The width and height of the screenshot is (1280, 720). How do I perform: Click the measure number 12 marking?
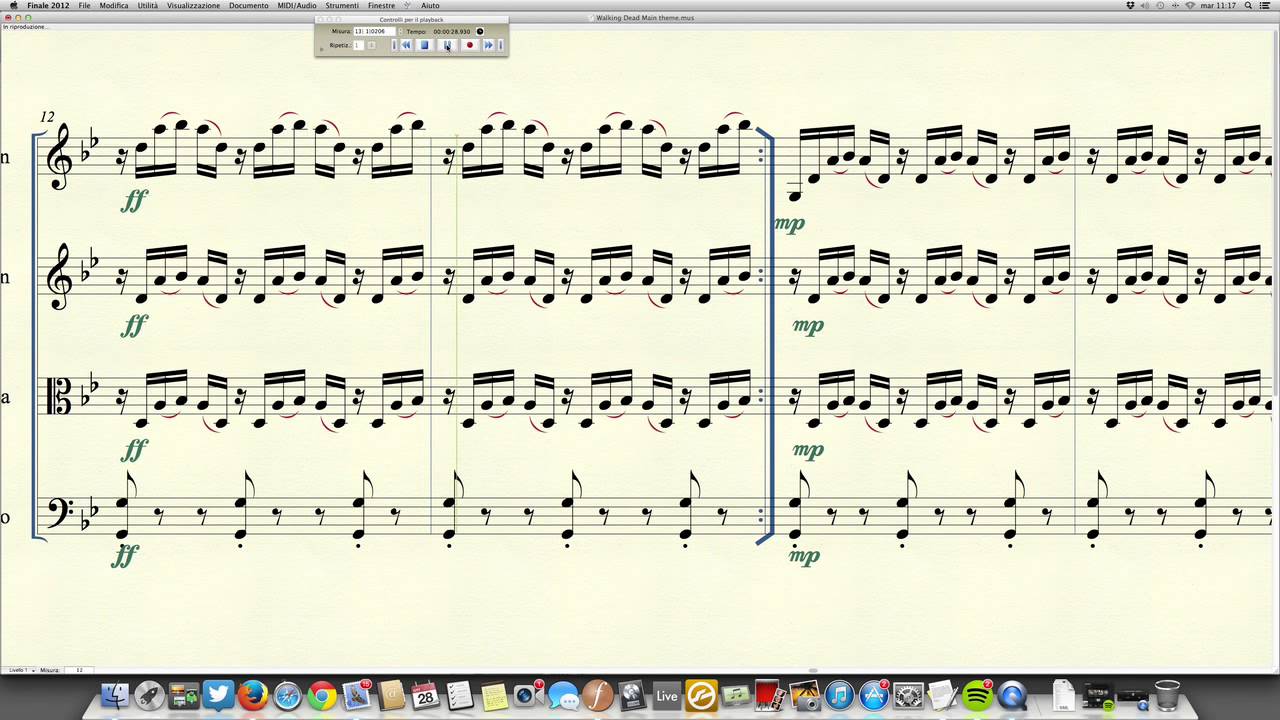tap(47, 117)
